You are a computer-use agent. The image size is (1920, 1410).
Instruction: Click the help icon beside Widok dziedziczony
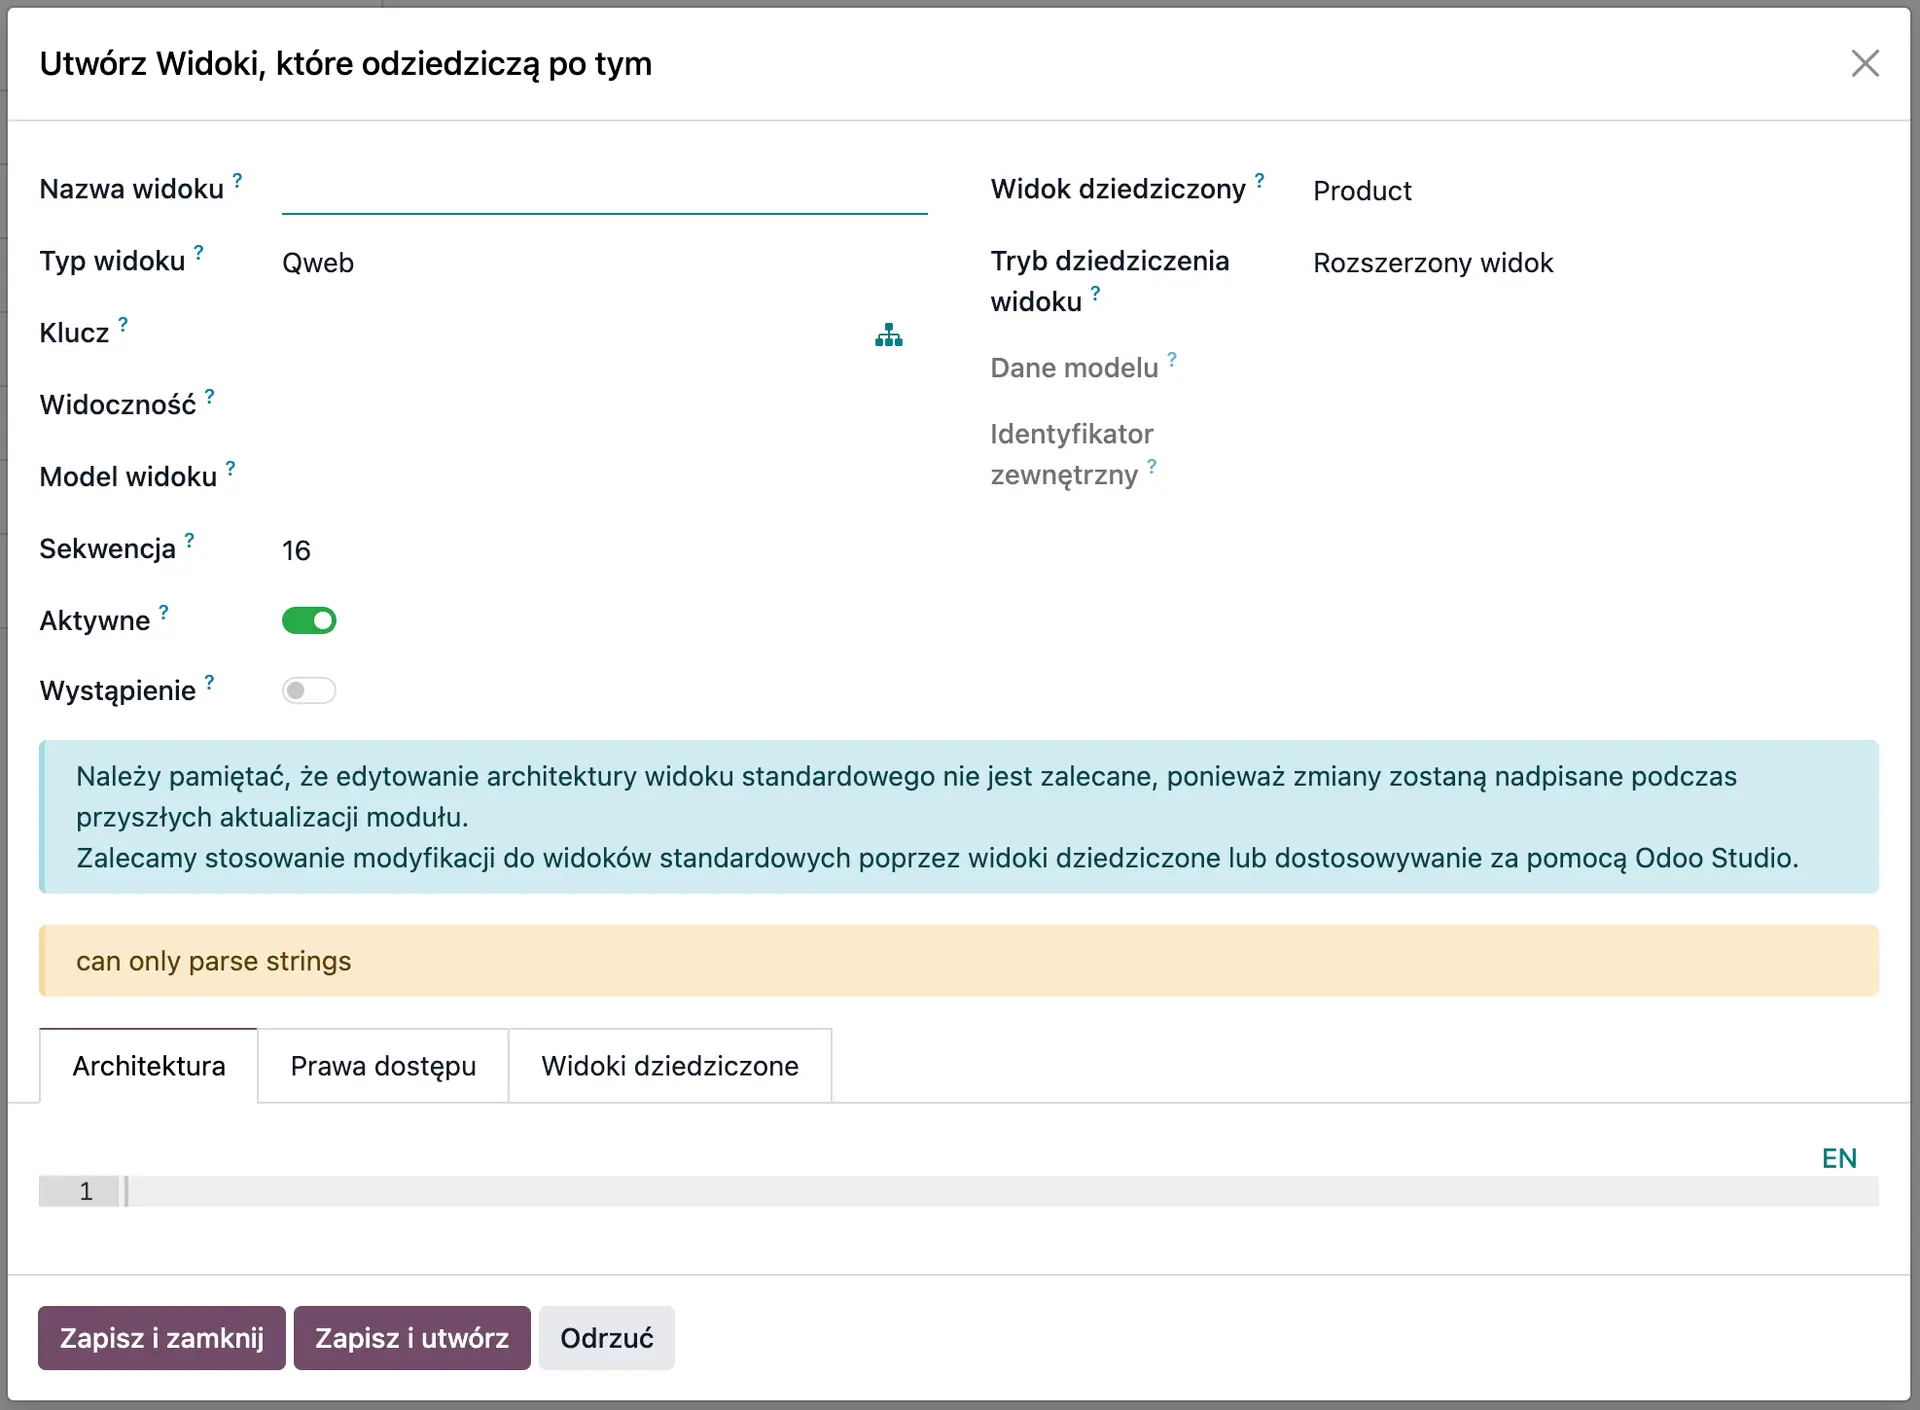click(x=1261, y=181)
